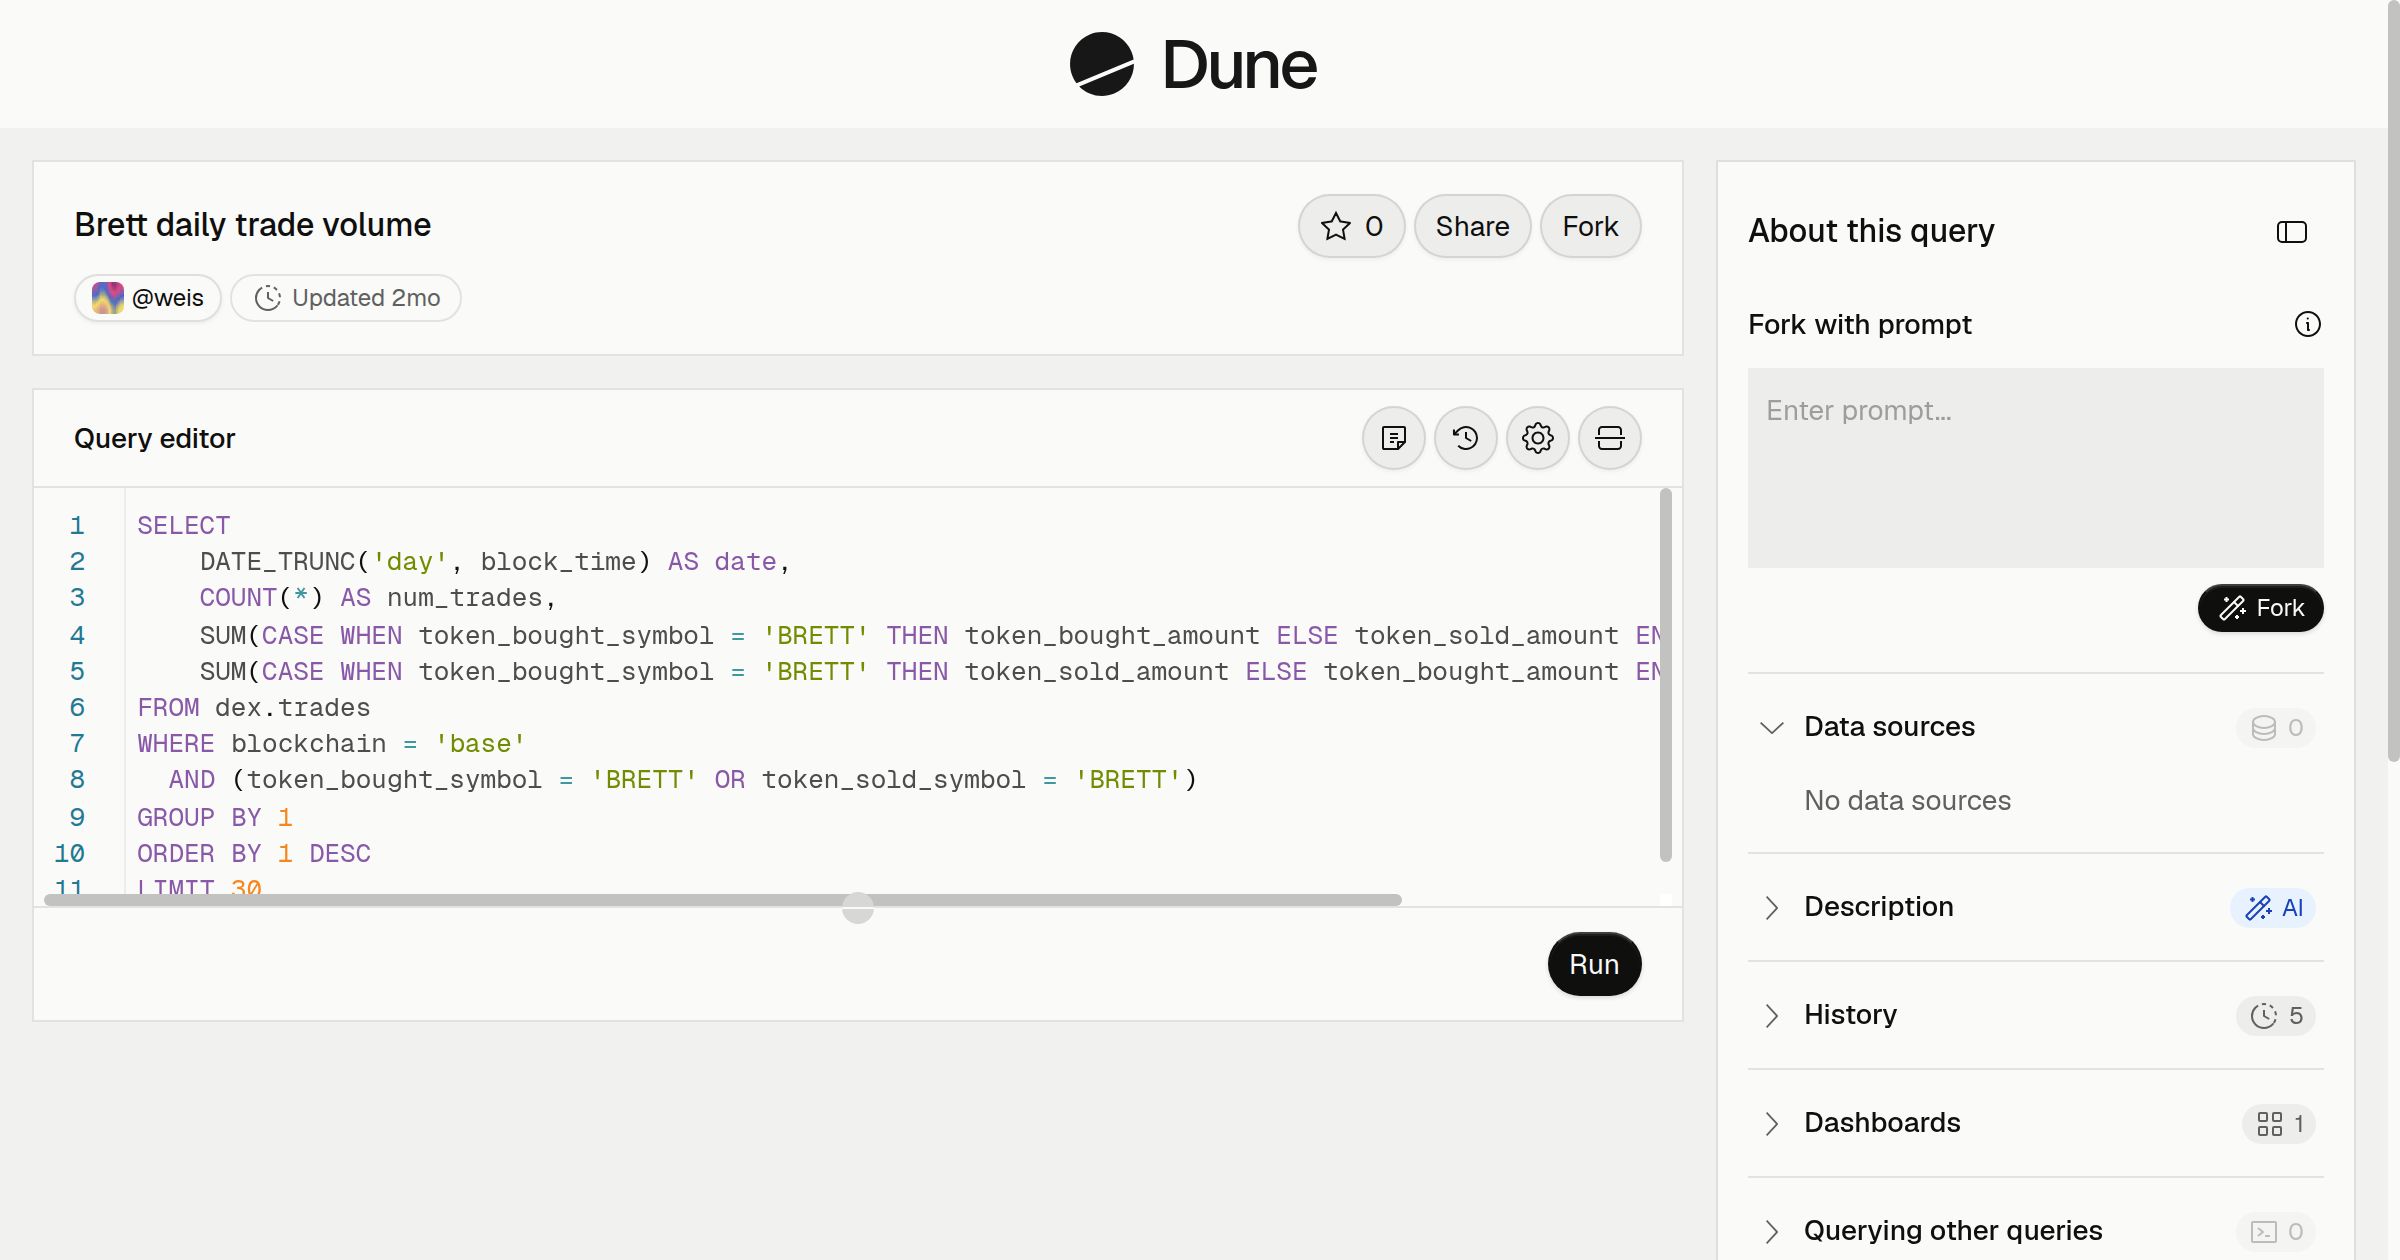Image resolution: width=2400 pixels, height=1260 pixels.
Task: Click the History count badge showing 5
Action: [2277, 1016]
